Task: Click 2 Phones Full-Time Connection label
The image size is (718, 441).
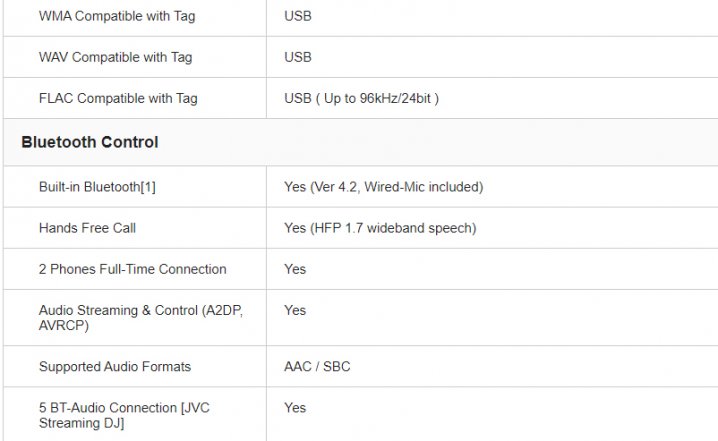Action: pyautogui.click(x=132, y=269)
